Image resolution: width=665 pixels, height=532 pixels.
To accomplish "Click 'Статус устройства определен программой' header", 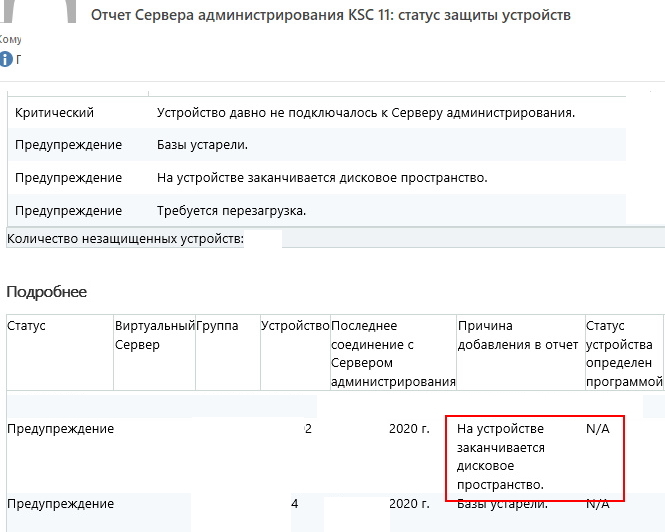I will pyautogui.click(x=624, y=354).
